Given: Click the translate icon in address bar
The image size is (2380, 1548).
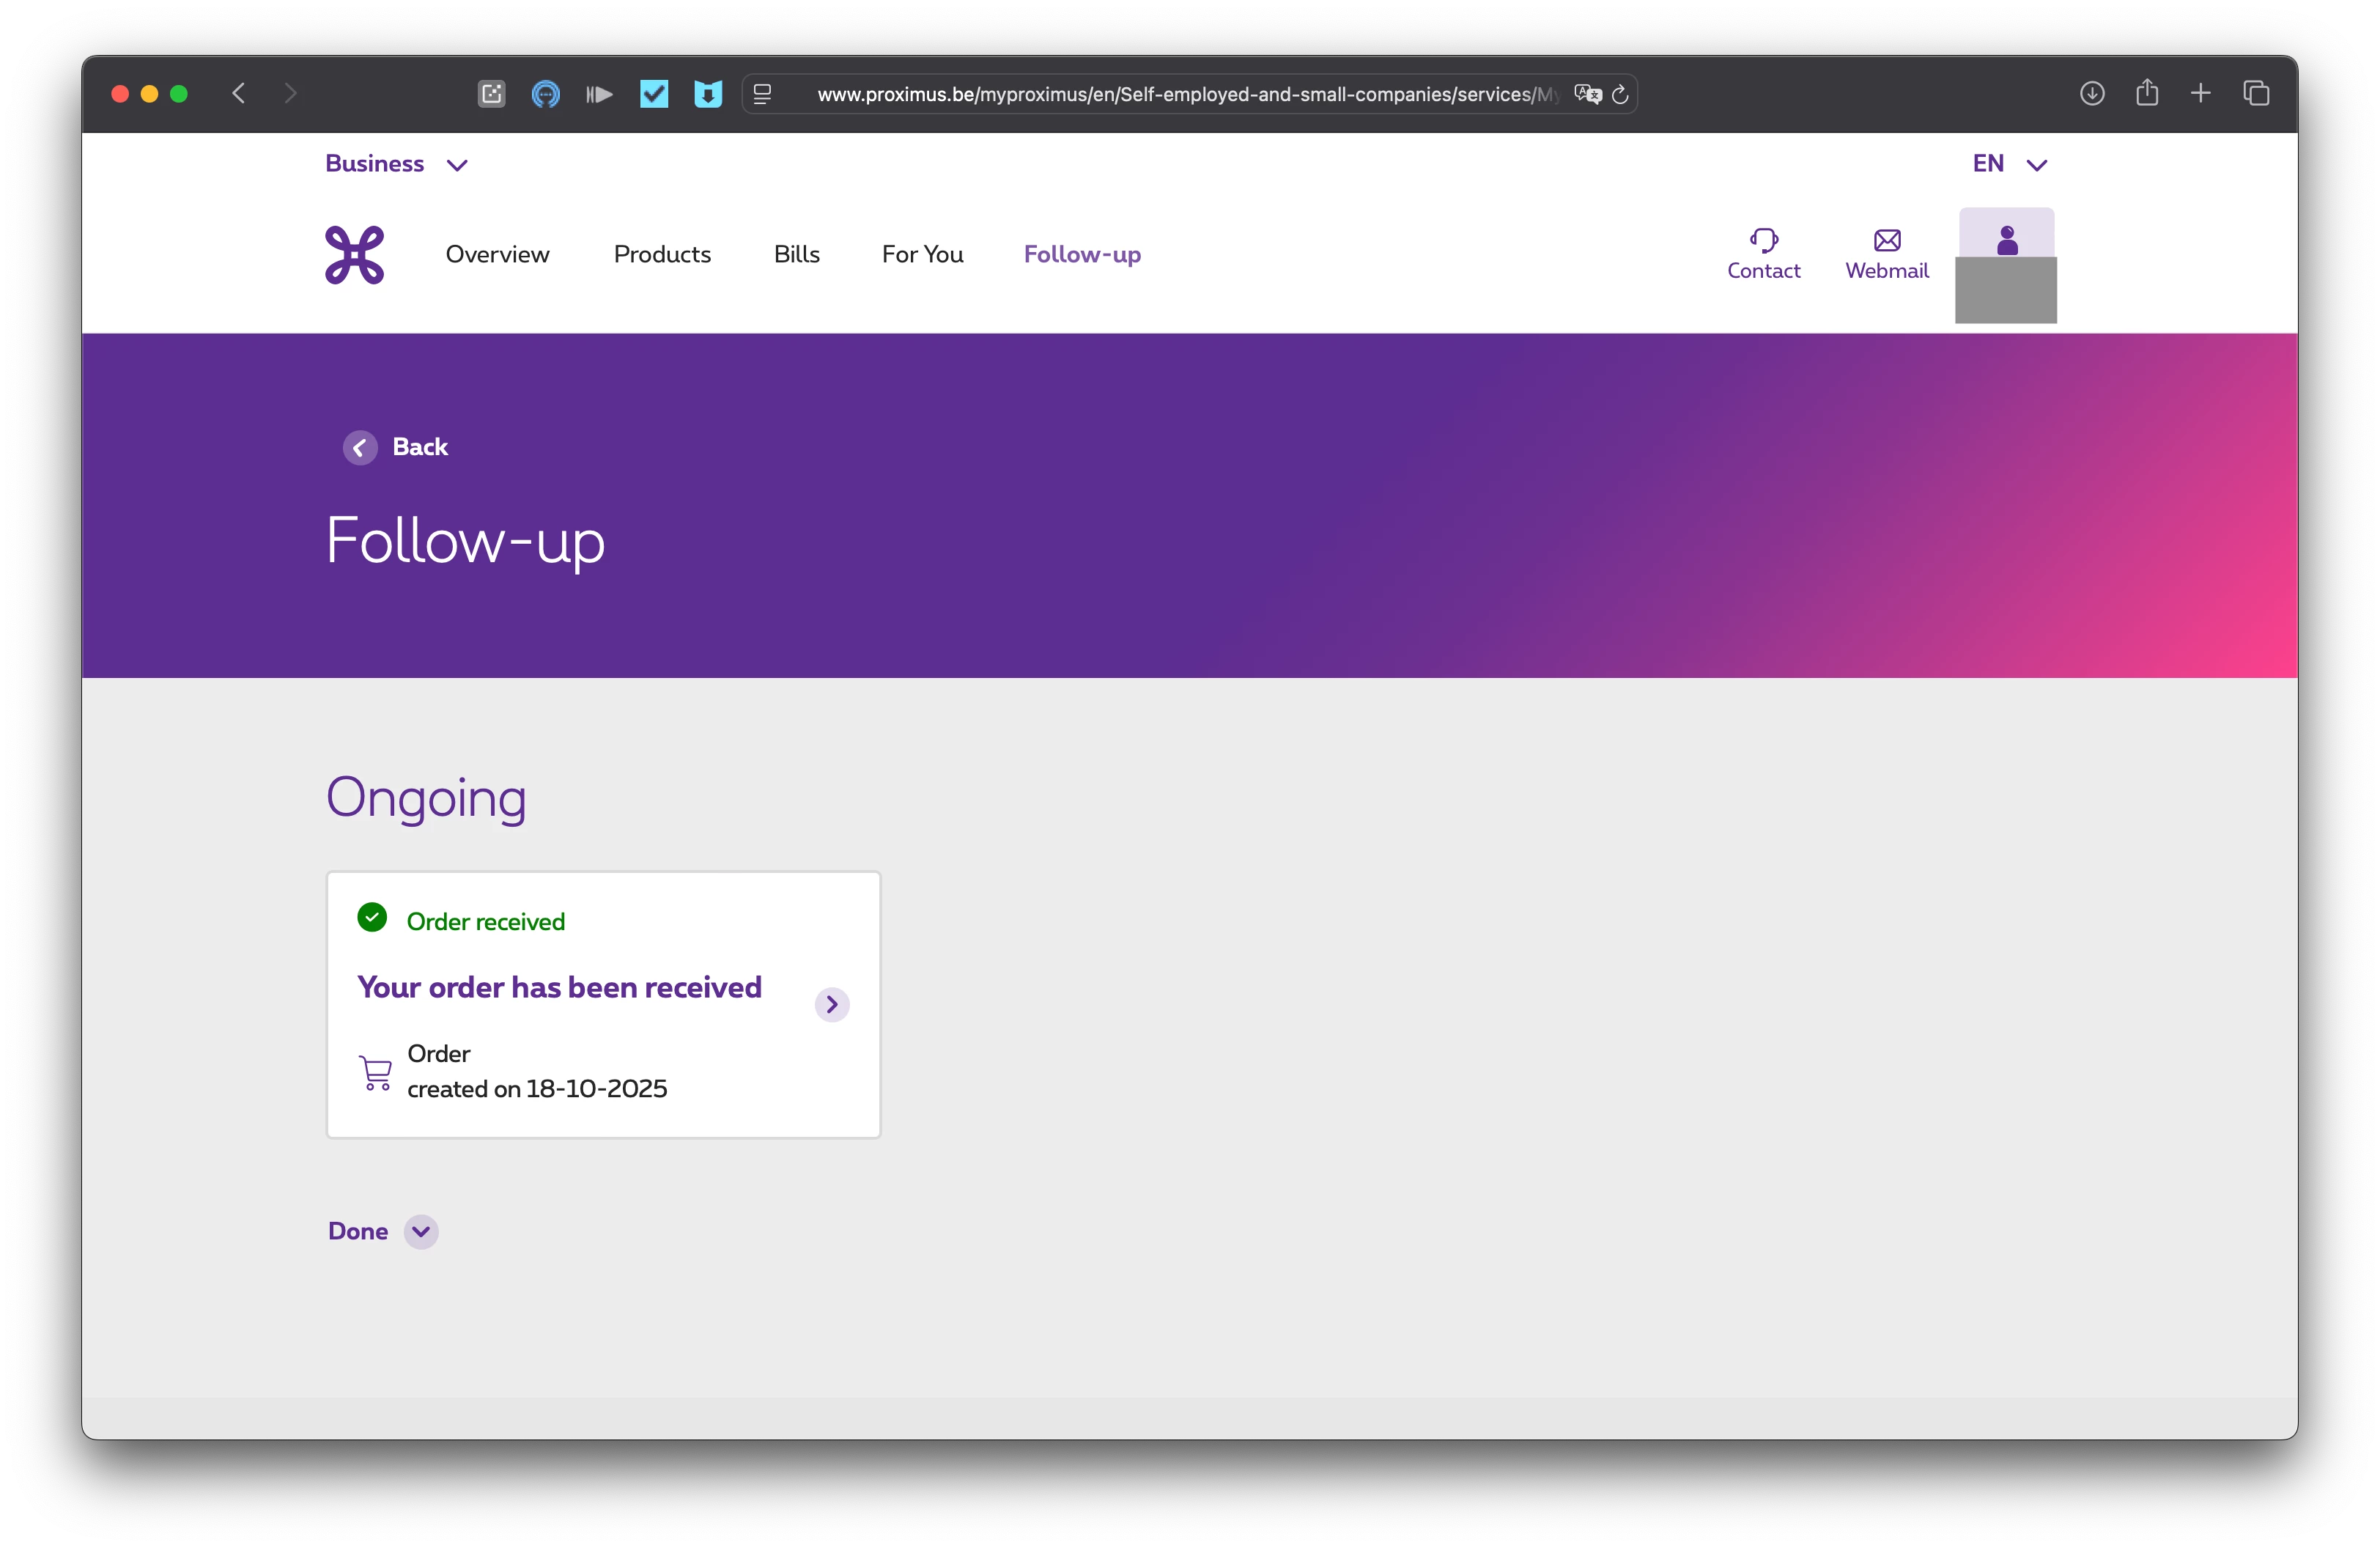Looking at the screenshot, I should pos(1587,94).
